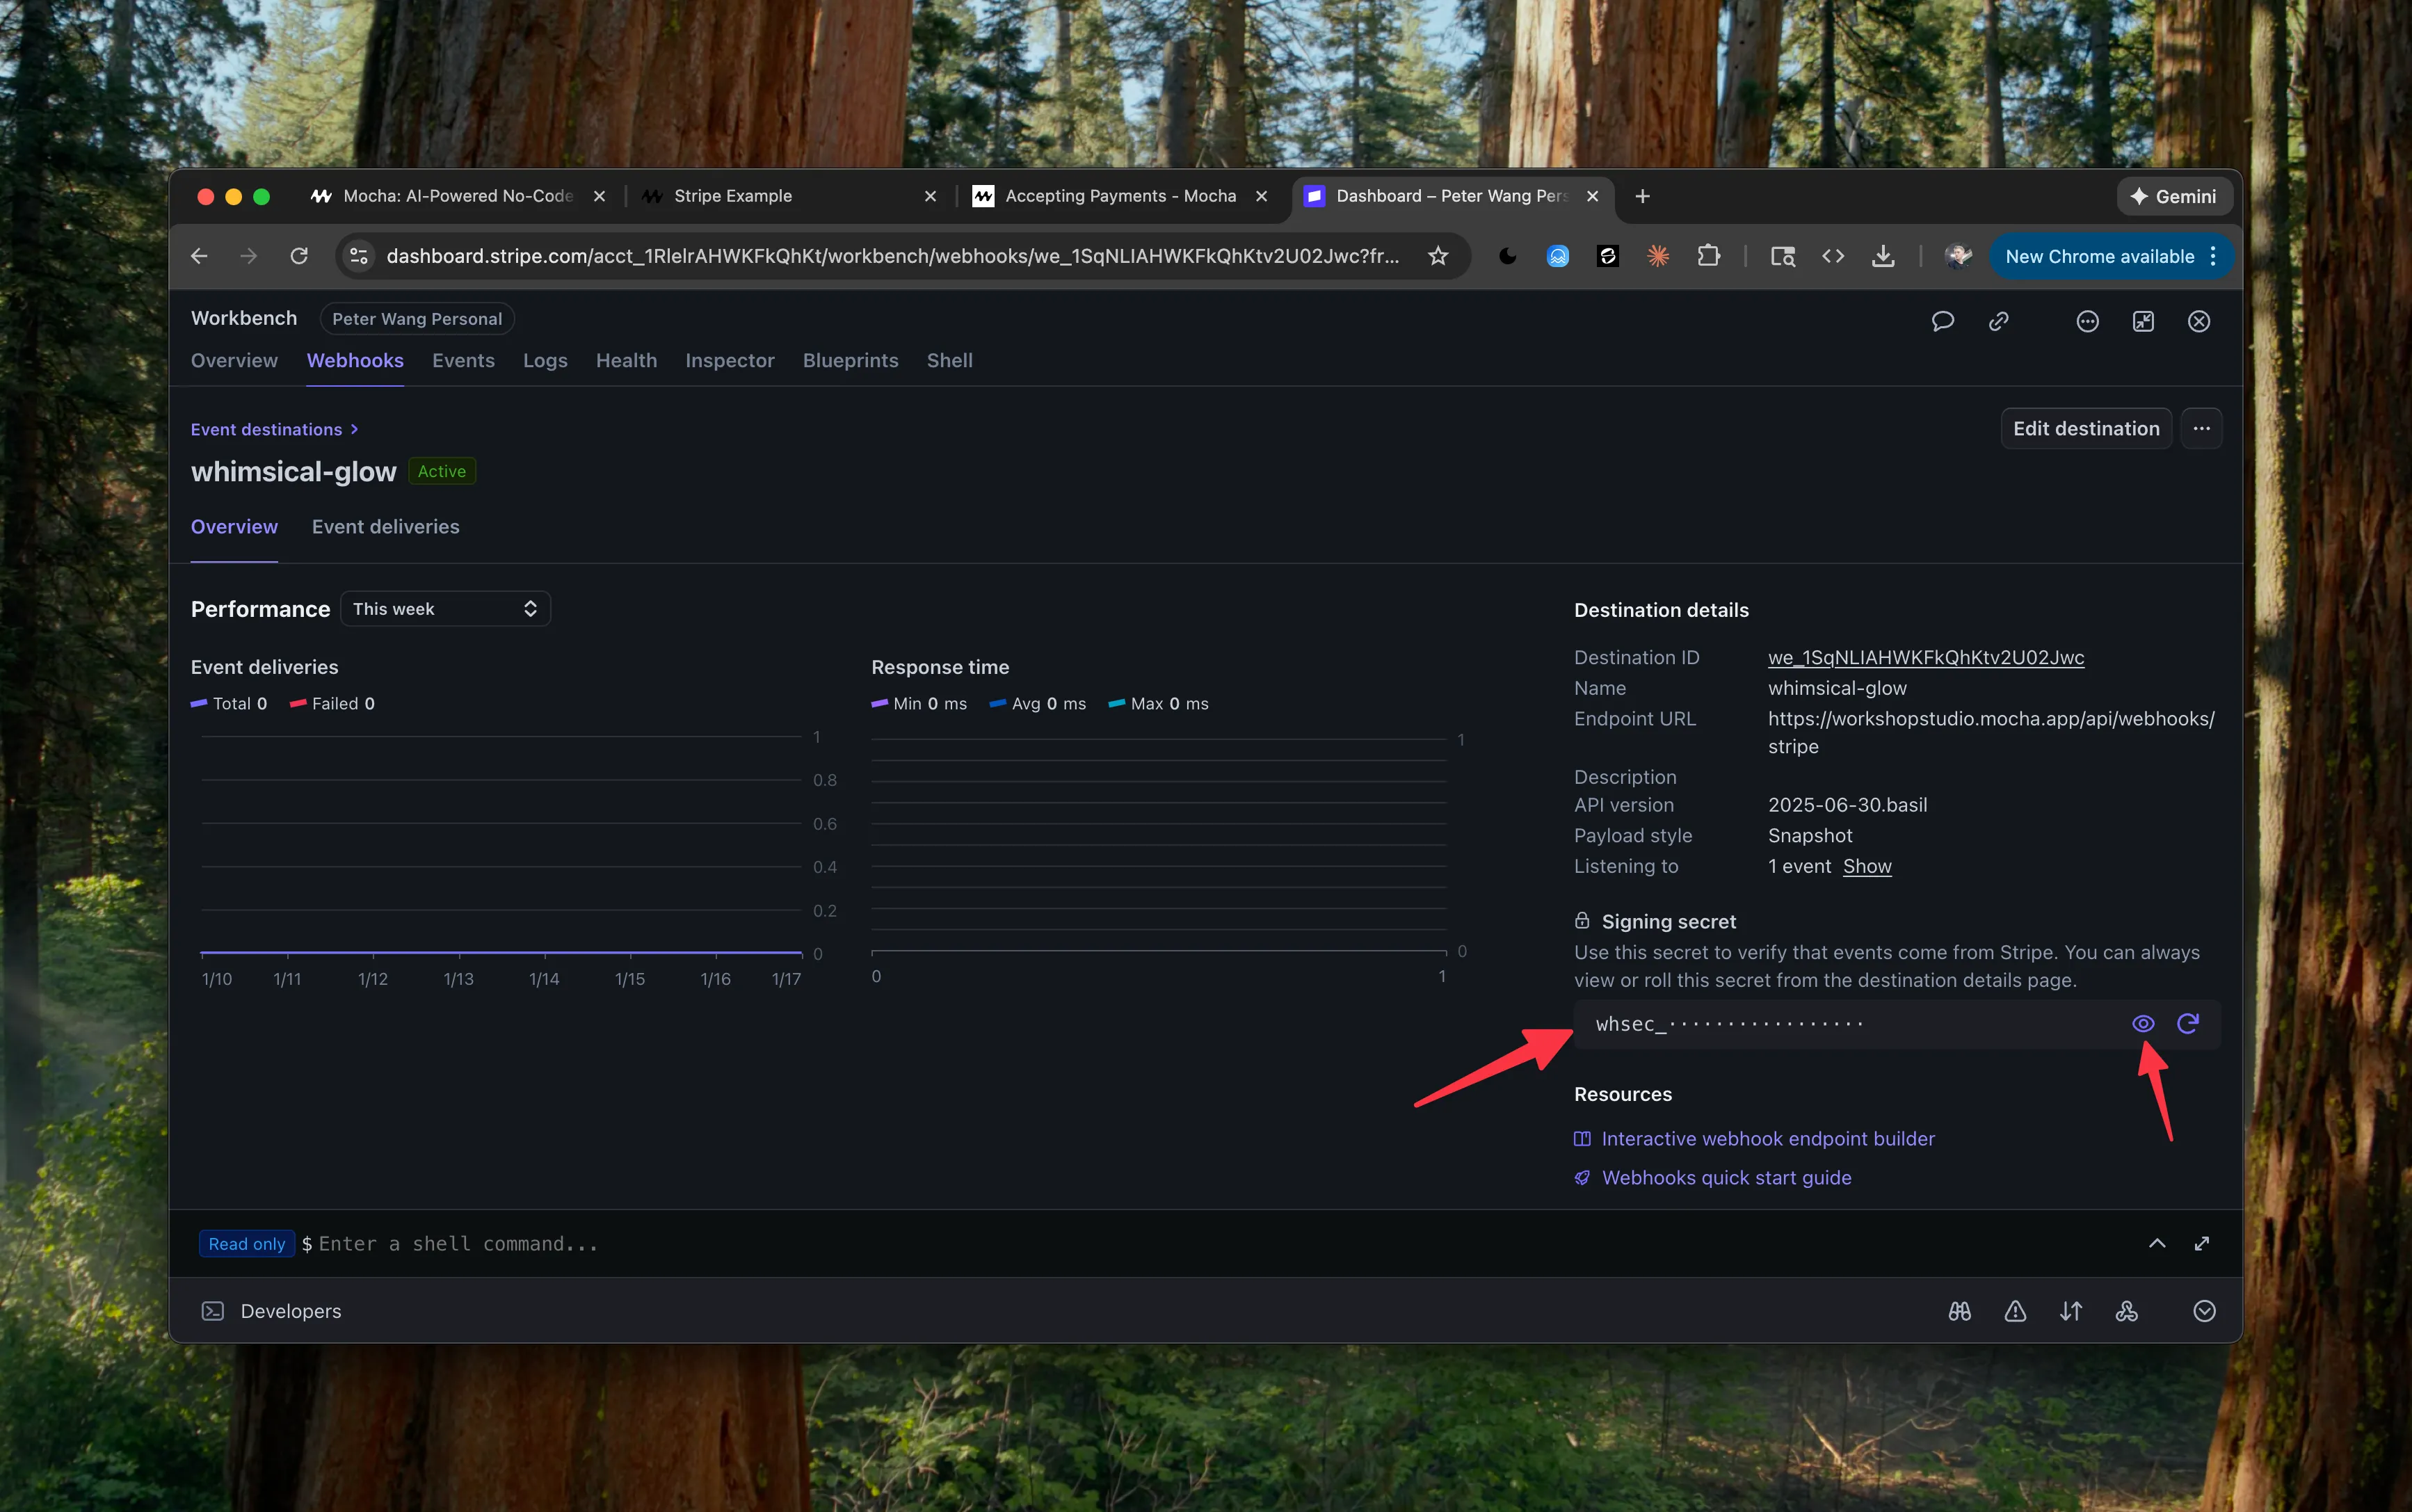This screenshot has width=2412, height=1512.
Task: Switch to the Event deliveries tab
Action: click(385, 527)
